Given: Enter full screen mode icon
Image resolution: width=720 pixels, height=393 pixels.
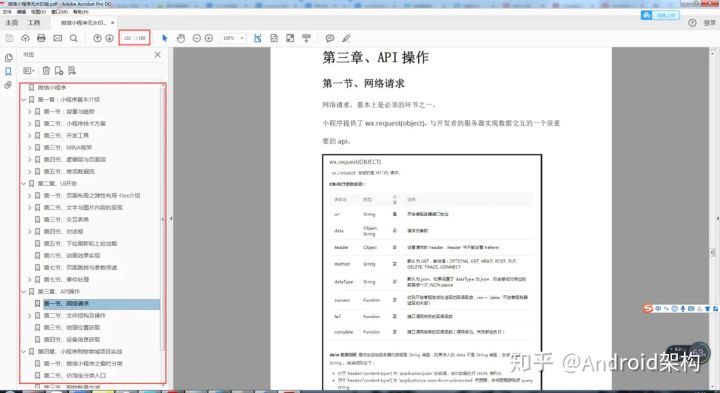Looking at the screenshot, I should pos(290,38).
